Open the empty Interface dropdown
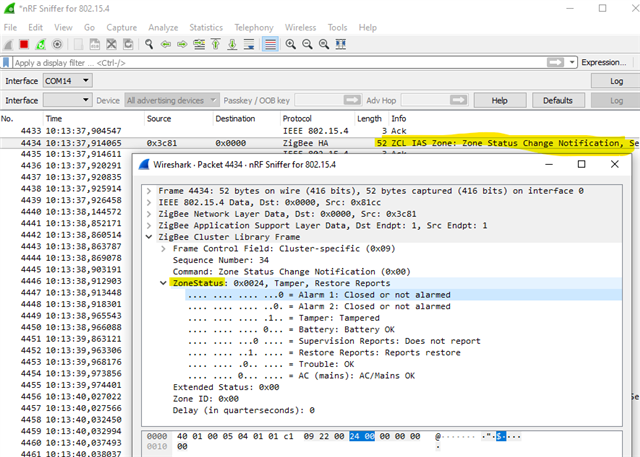The image size is (640, 457). (x=68, y=100)
